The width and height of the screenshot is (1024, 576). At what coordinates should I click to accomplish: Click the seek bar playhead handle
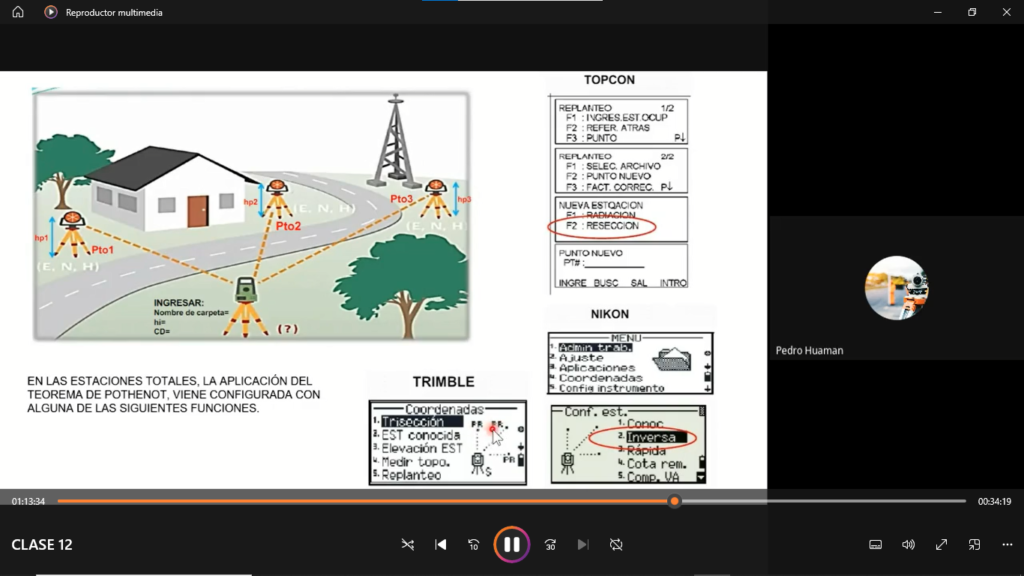tap(675, 501)
